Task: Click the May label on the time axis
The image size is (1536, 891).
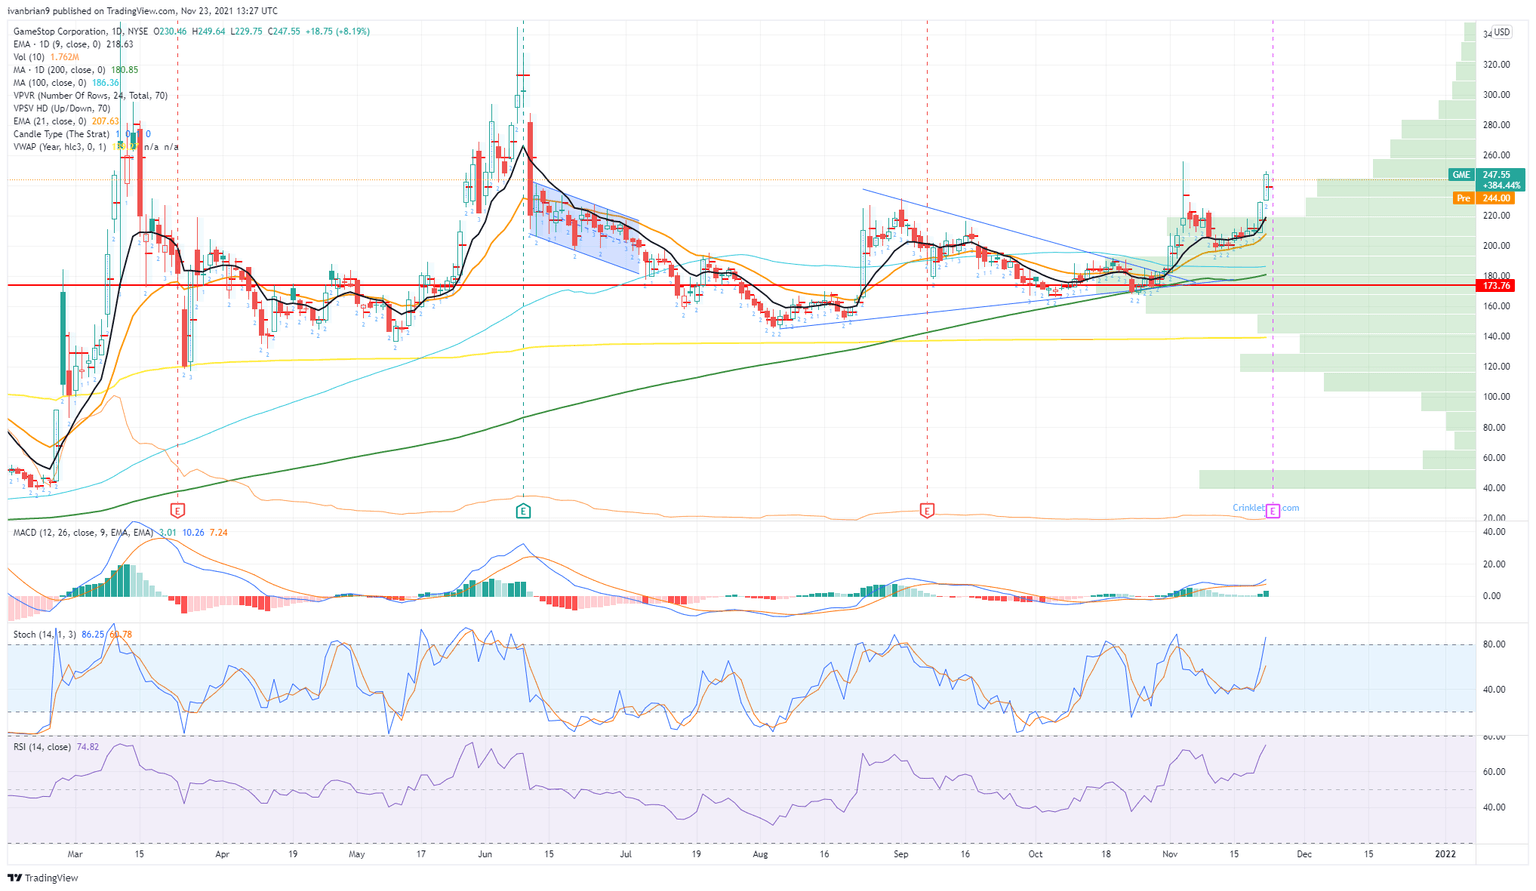Action: pos(357,855)
